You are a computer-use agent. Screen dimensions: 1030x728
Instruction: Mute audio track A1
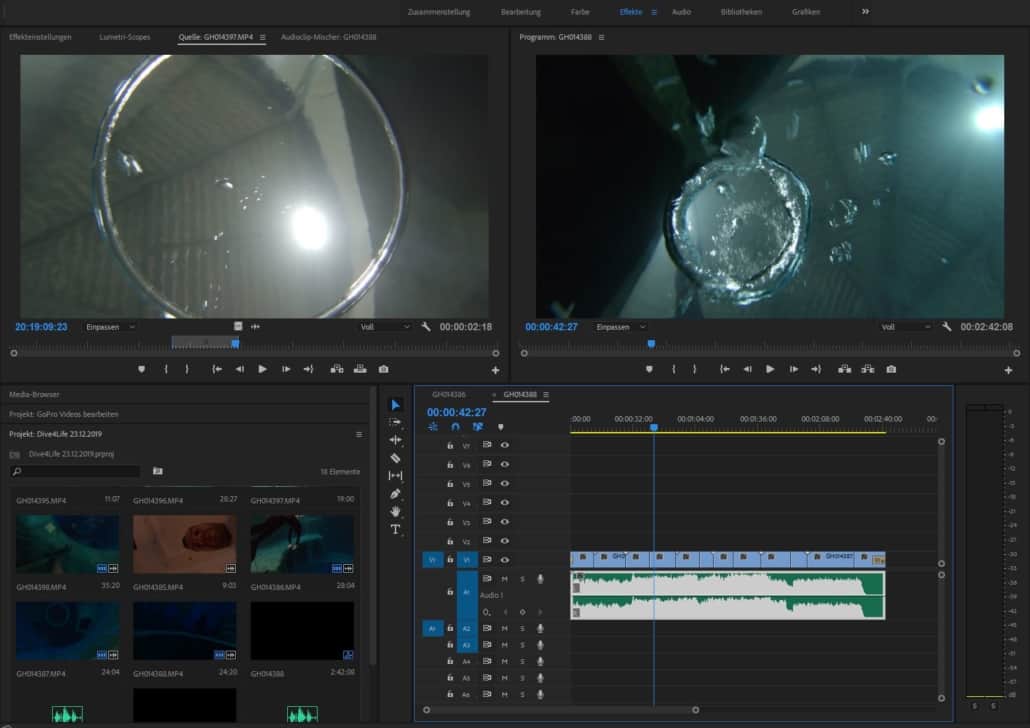coord(504,579)
